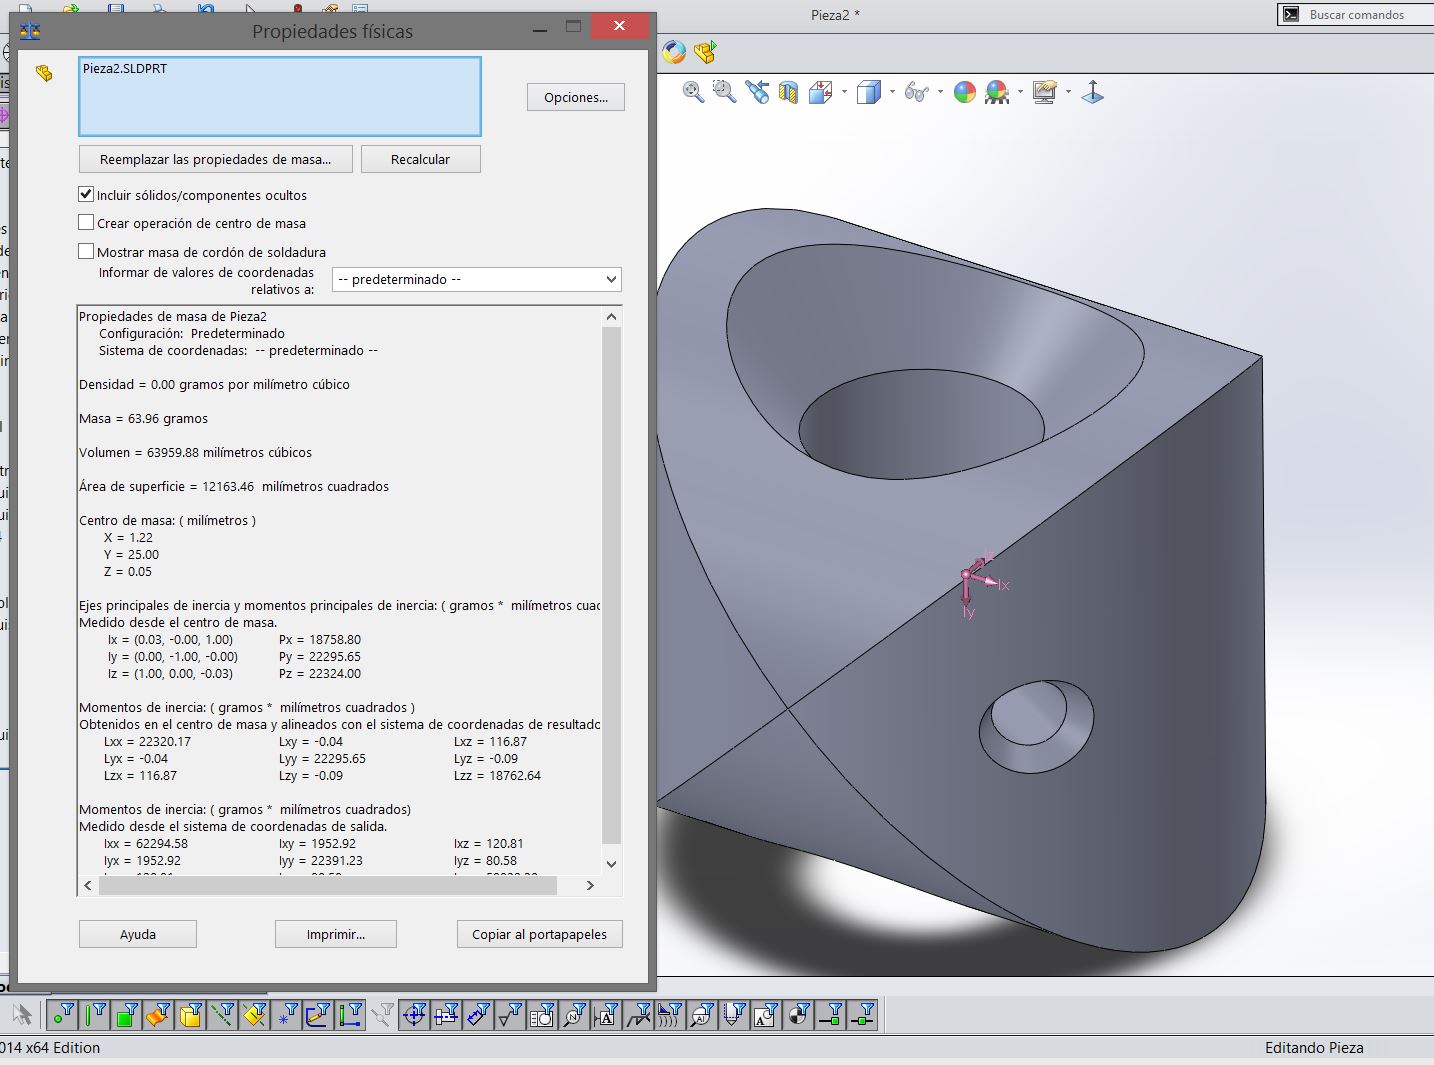The height and width of the screenshot is (1066, 1434).
Task: Click the text Masa = 63.96 gramos
Action: click(144, 418)
